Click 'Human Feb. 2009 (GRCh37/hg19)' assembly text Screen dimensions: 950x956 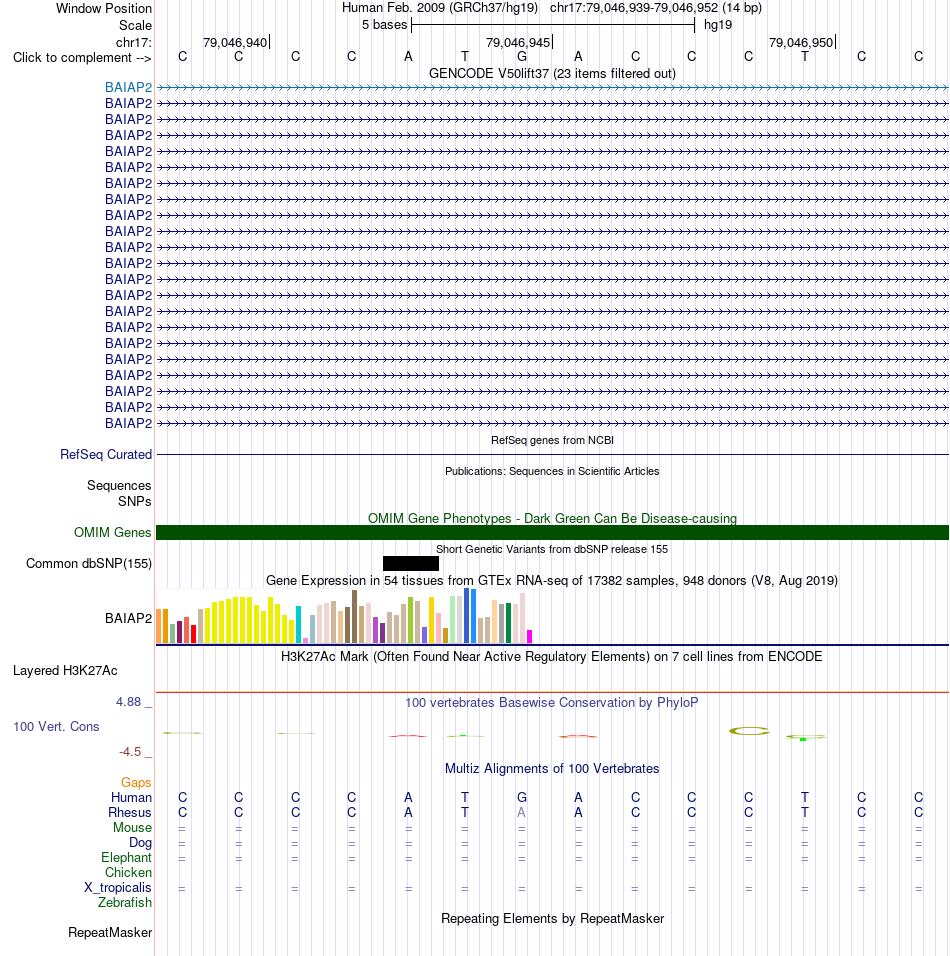tap(440, 8)
